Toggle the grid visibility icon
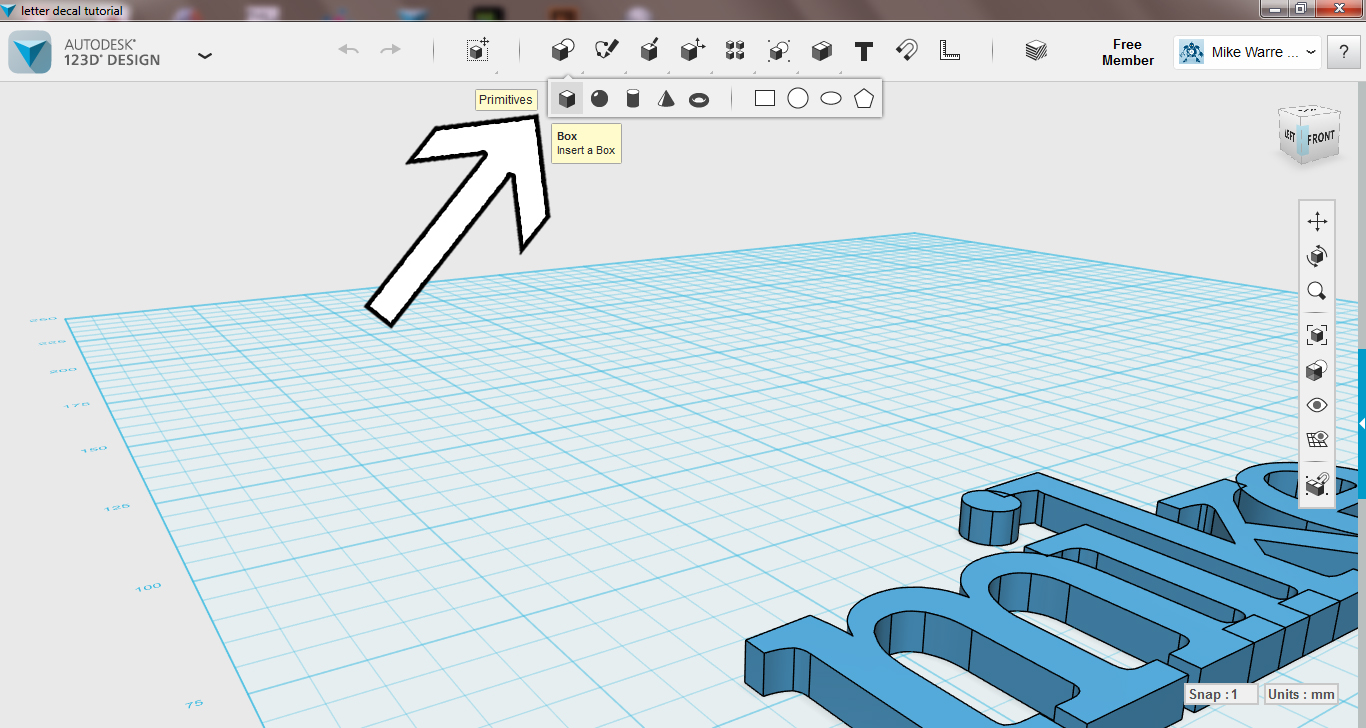The height and width of the screenshot is (728, 1366). [1317, 440]
